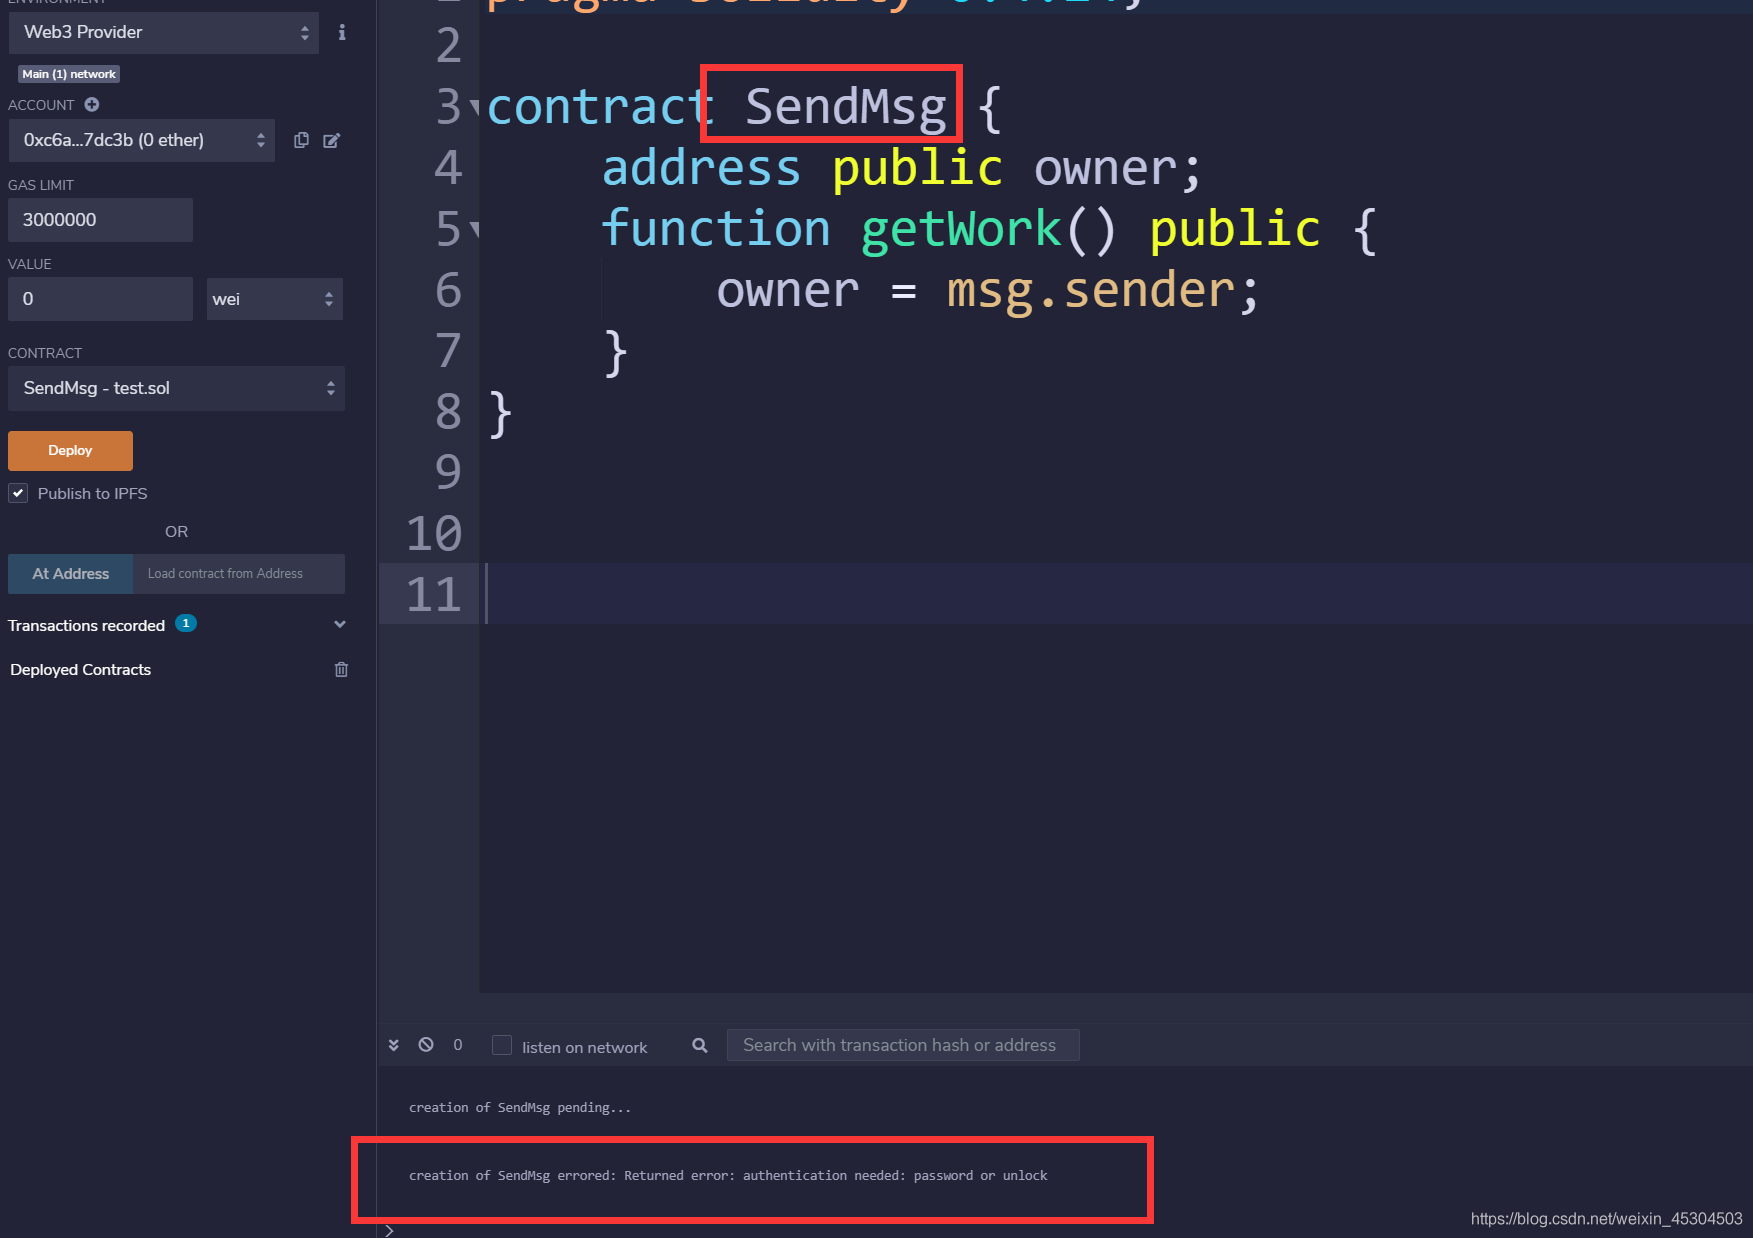The image size is (1753, 1238).
Task: Focus the transaction hash search box
Action: (902, 1045)
